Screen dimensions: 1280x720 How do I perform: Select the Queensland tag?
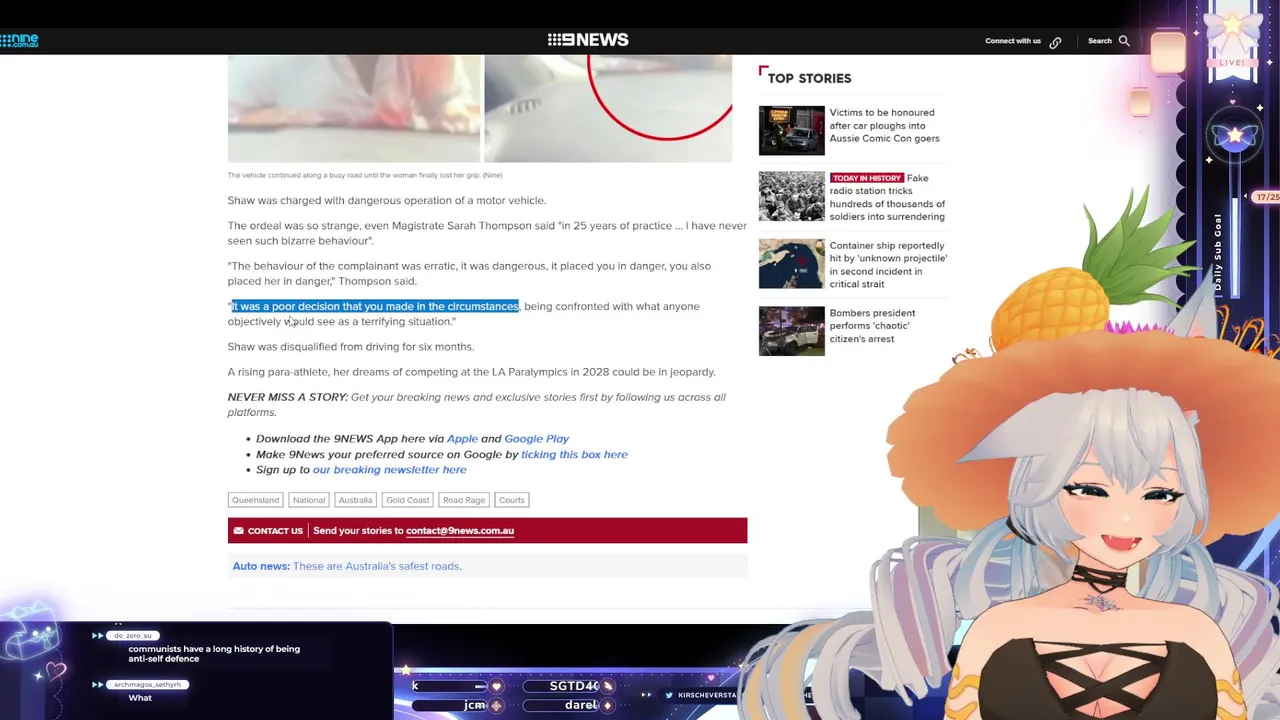click(255, 500)
